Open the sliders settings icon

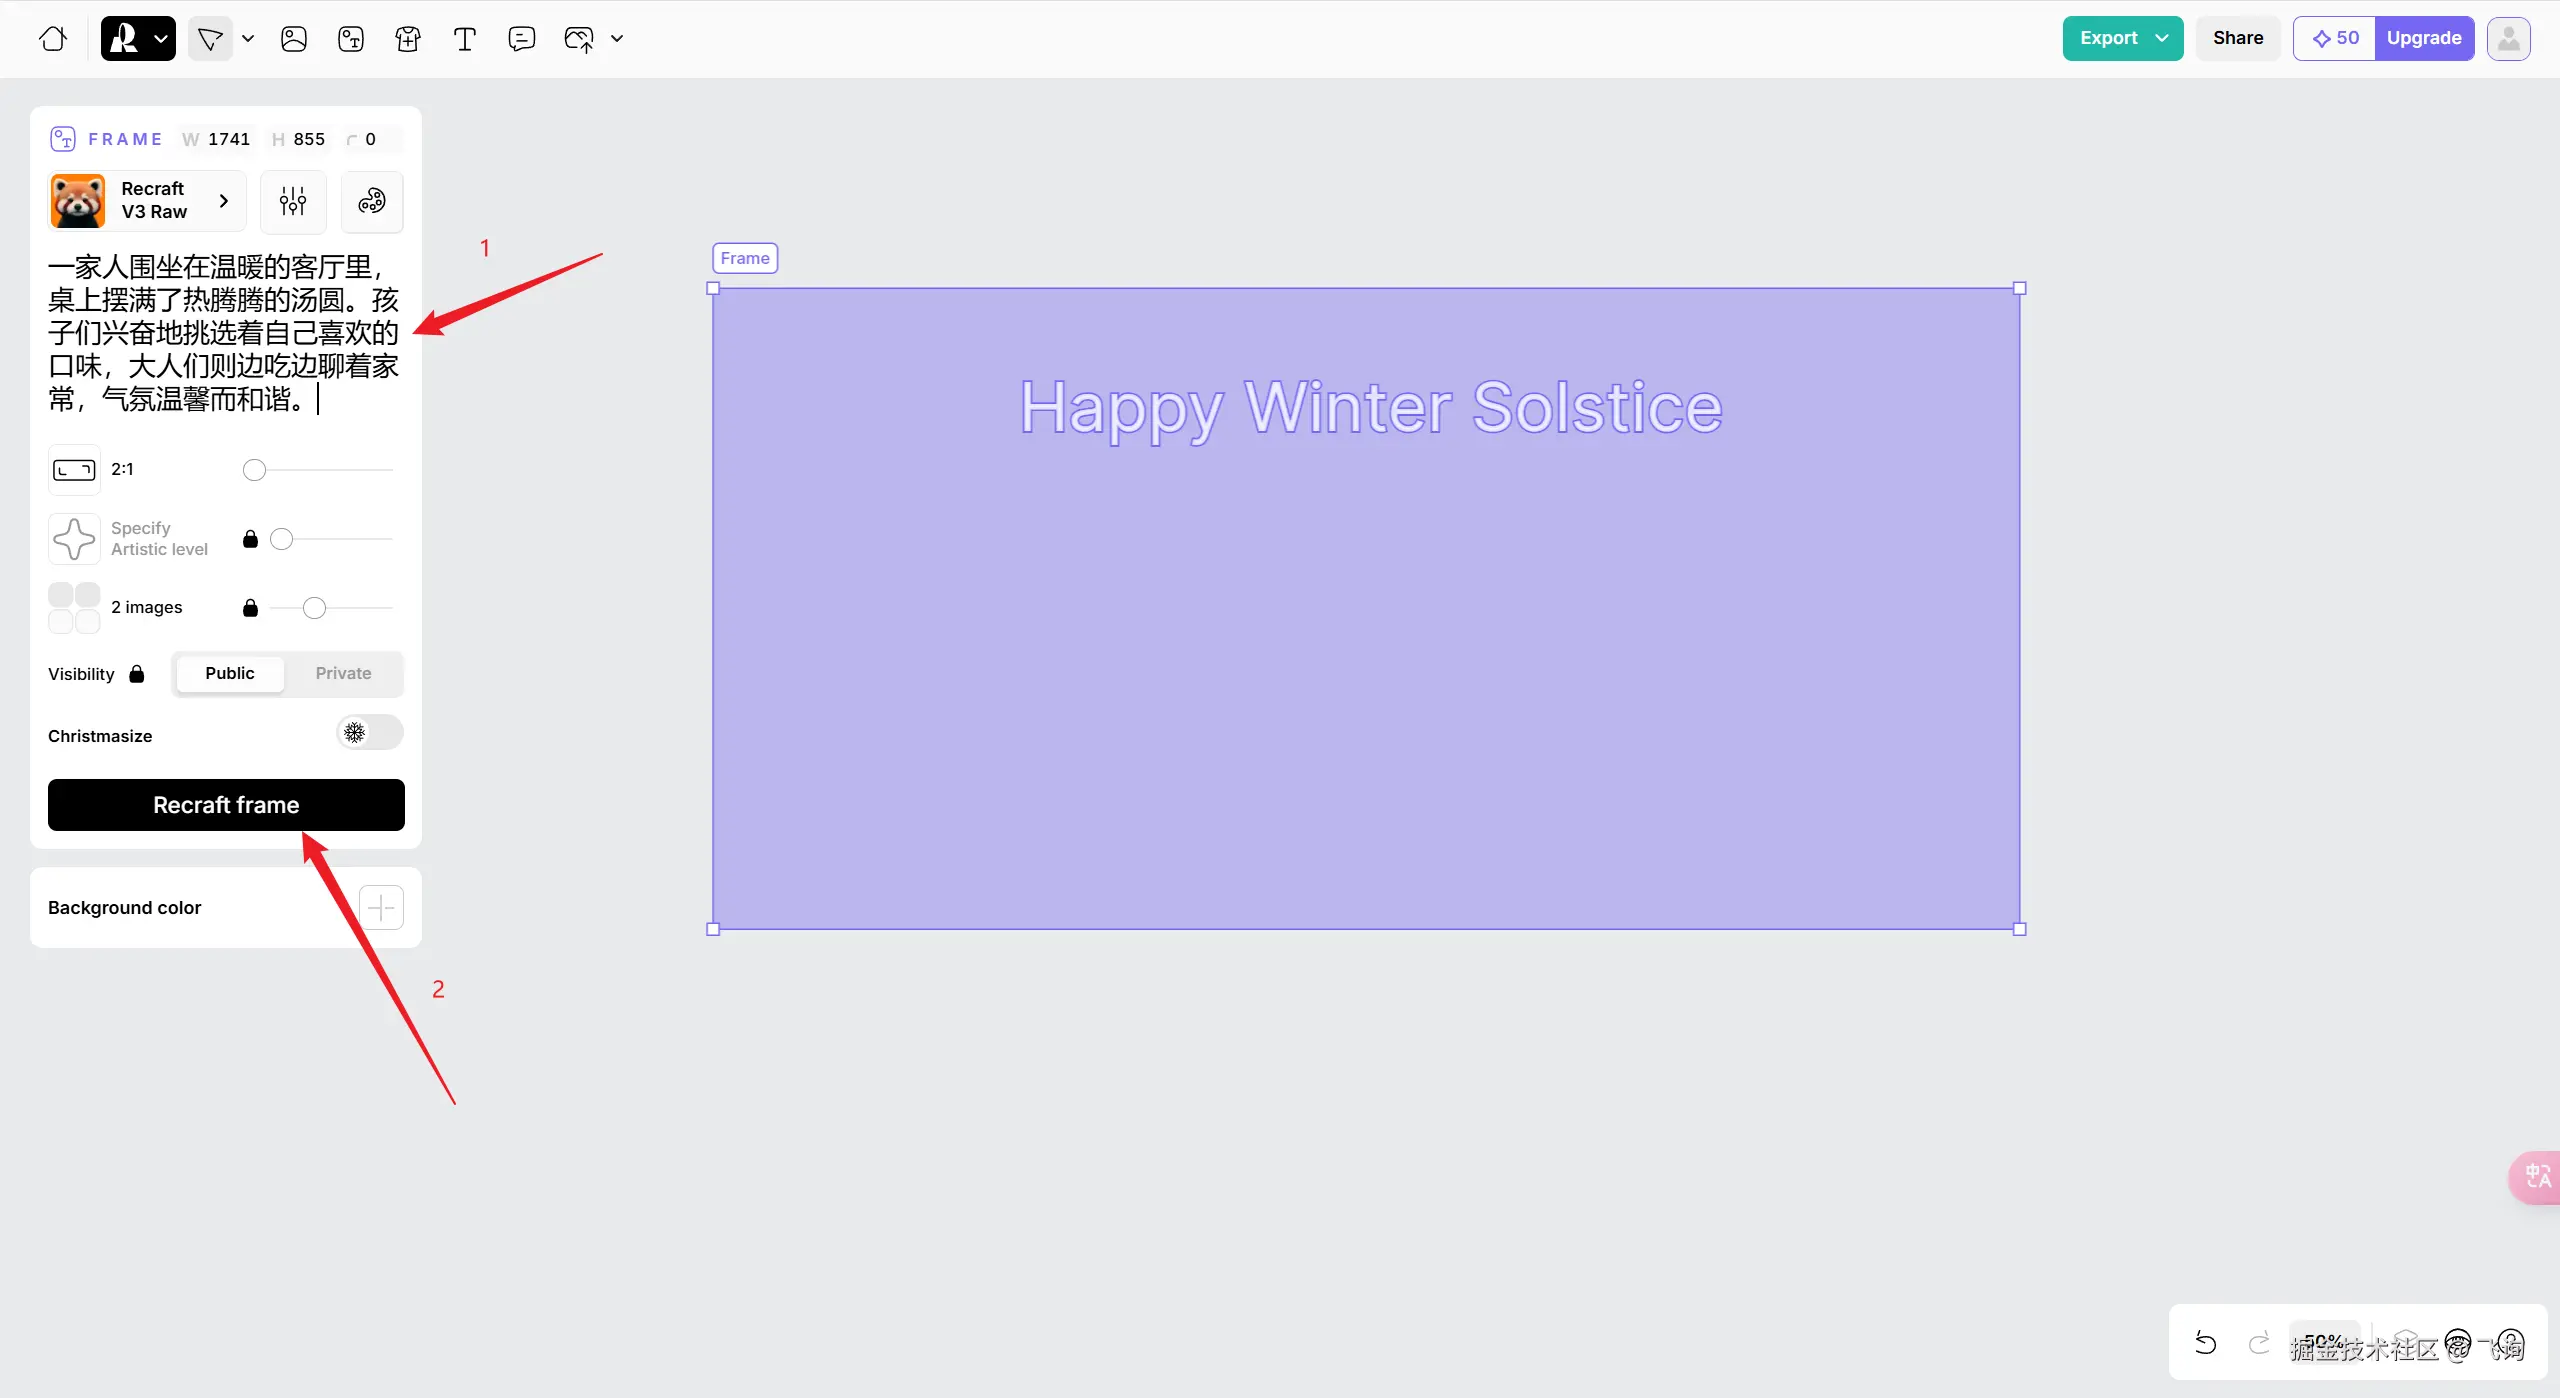click(293, 201)
